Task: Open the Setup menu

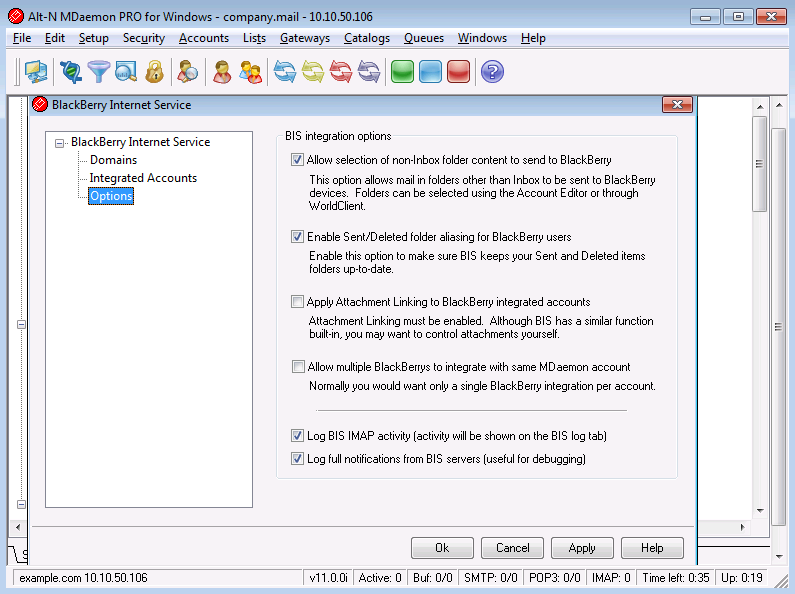Action: pos(94,38)
